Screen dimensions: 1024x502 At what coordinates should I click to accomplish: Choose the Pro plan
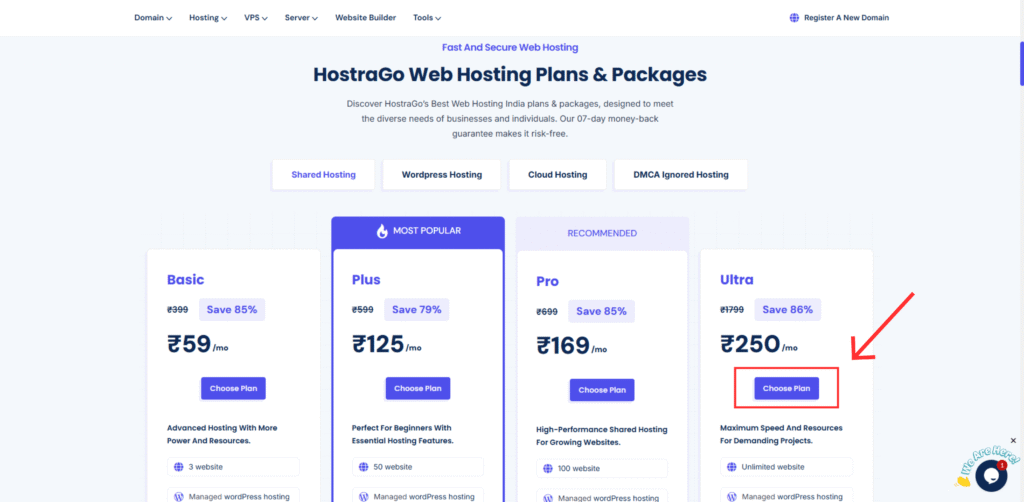(602, 390)
